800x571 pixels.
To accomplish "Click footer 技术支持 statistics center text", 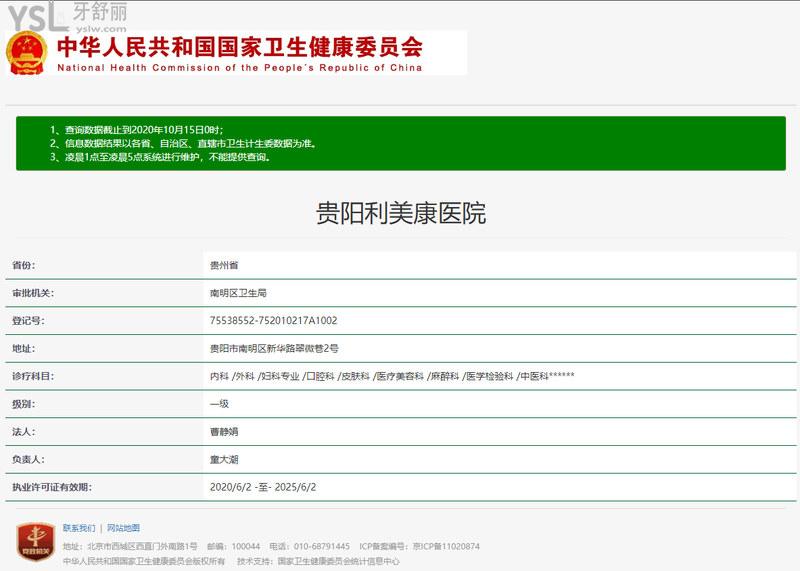I will click(318, 561).
